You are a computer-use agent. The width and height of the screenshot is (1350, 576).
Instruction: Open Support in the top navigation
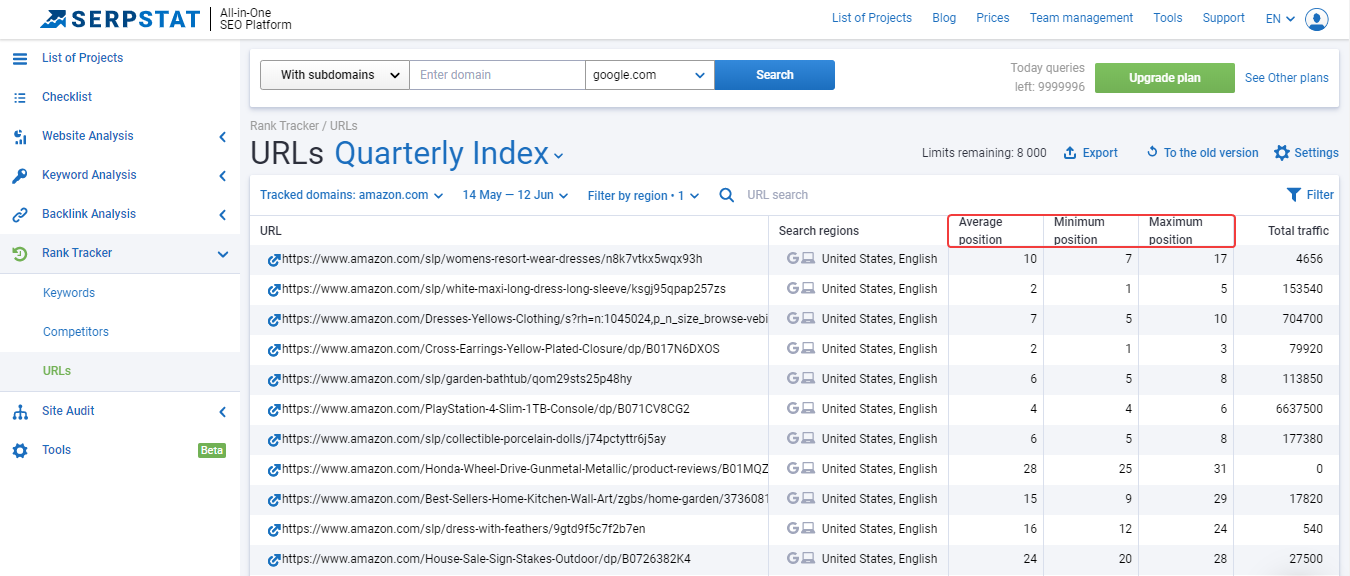pyautogui.click(x=1224, y=18)
